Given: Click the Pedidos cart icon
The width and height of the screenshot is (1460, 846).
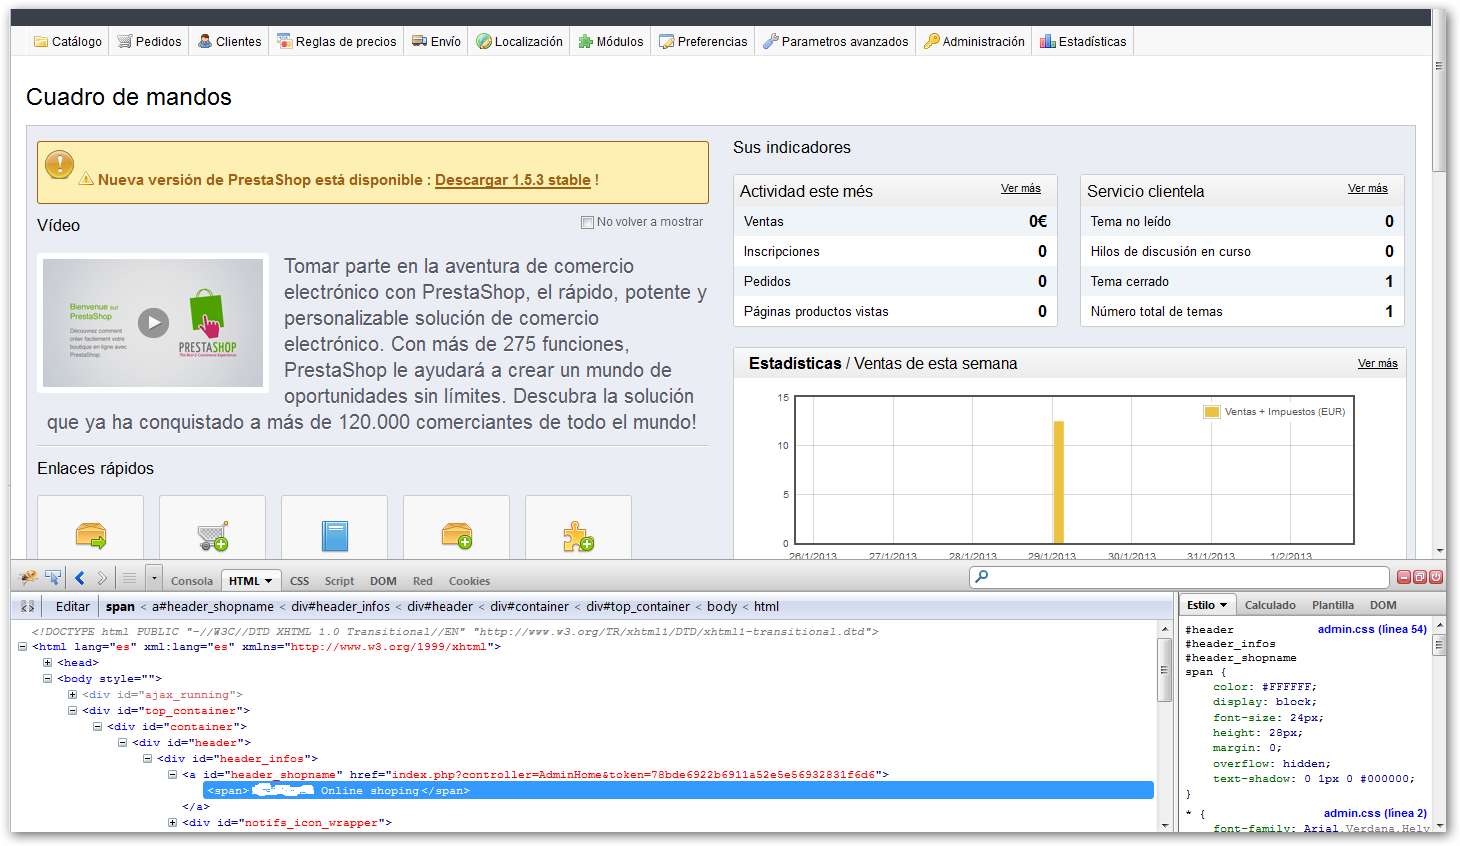Looking at the screenshot, I should (x=125, y=41).
